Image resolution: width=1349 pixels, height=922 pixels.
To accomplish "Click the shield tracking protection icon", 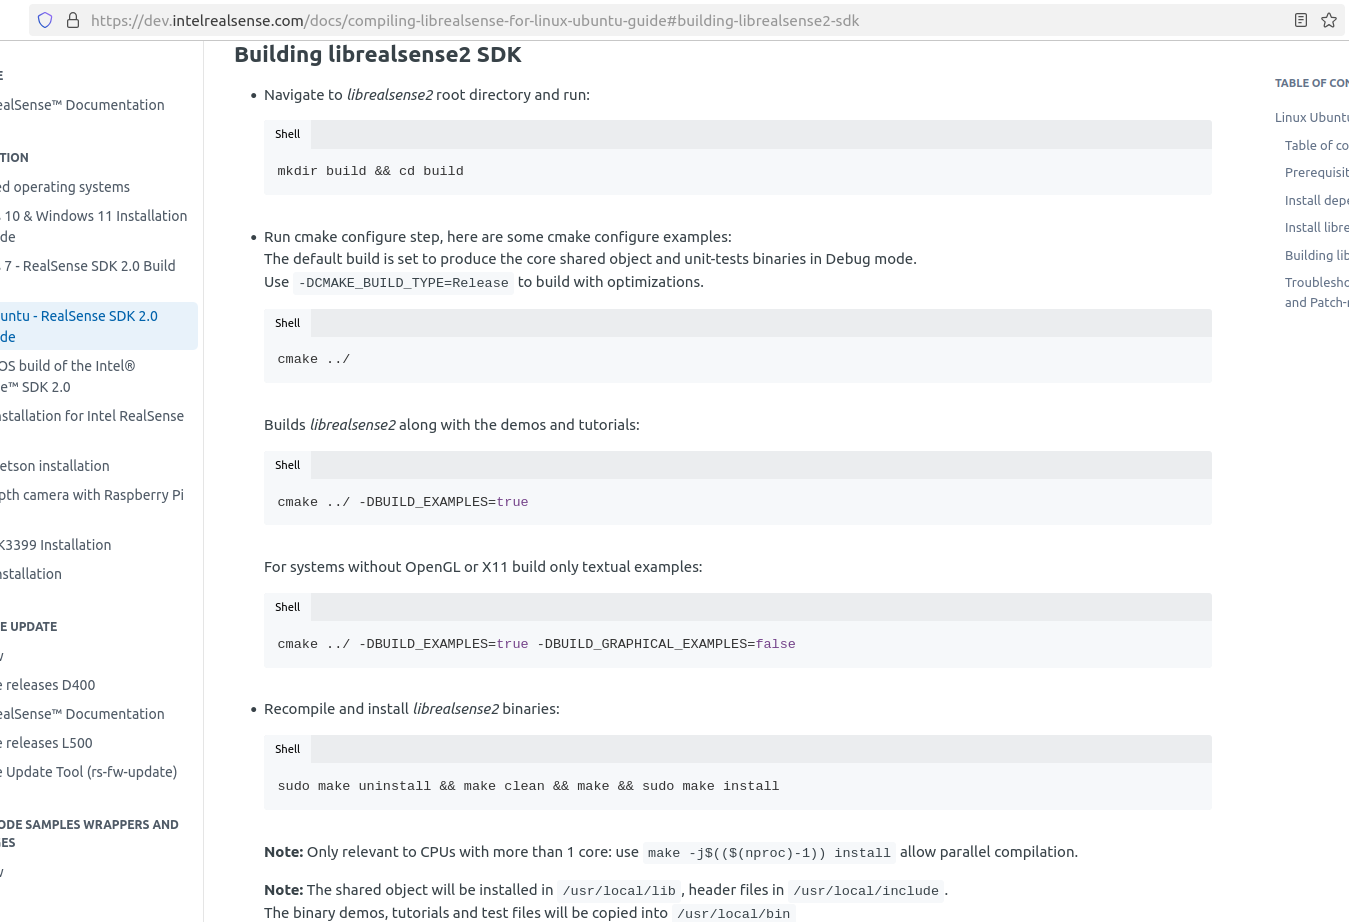I will pos(45,20).
